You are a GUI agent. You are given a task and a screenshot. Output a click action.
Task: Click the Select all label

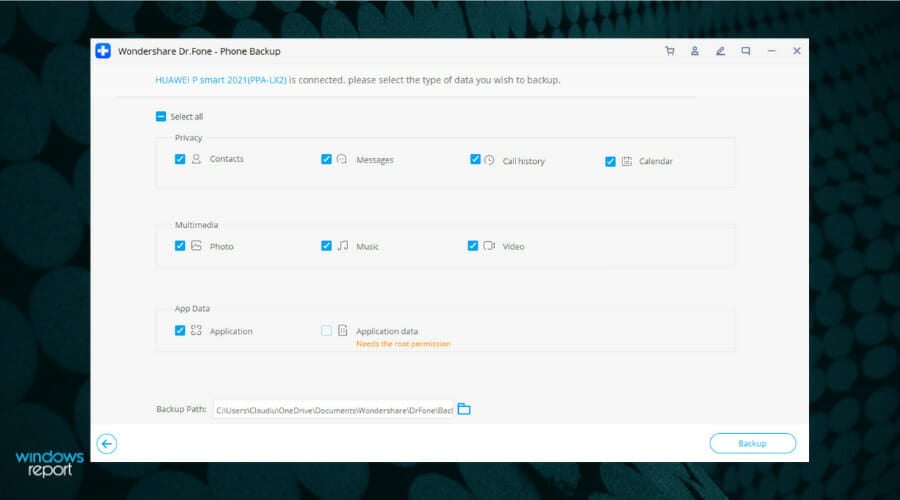(x=187, y=117)
